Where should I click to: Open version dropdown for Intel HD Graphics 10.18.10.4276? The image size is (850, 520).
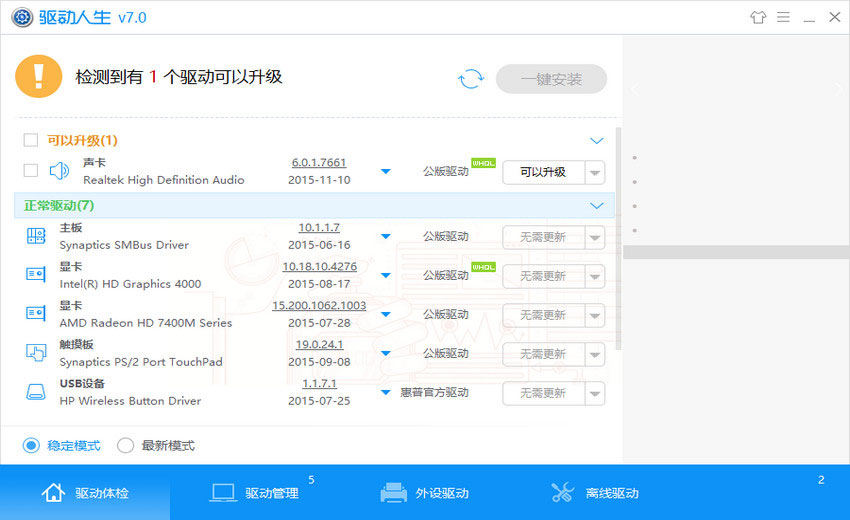(385, 275)
